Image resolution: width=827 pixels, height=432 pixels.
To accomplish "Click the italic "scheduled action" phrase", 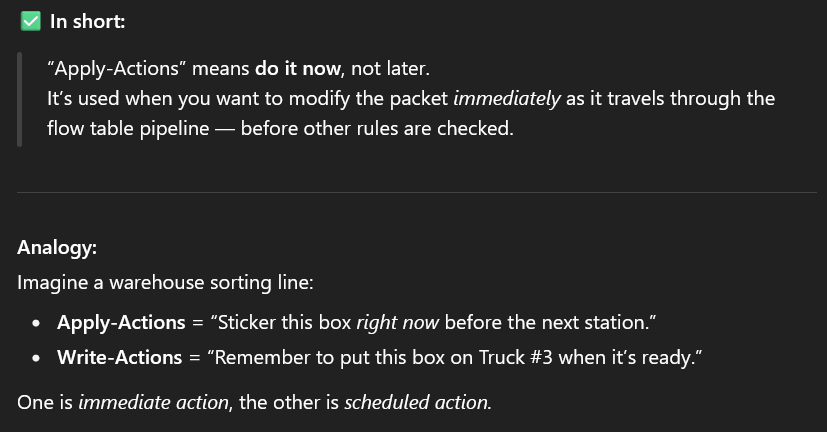I will point(417,402).
